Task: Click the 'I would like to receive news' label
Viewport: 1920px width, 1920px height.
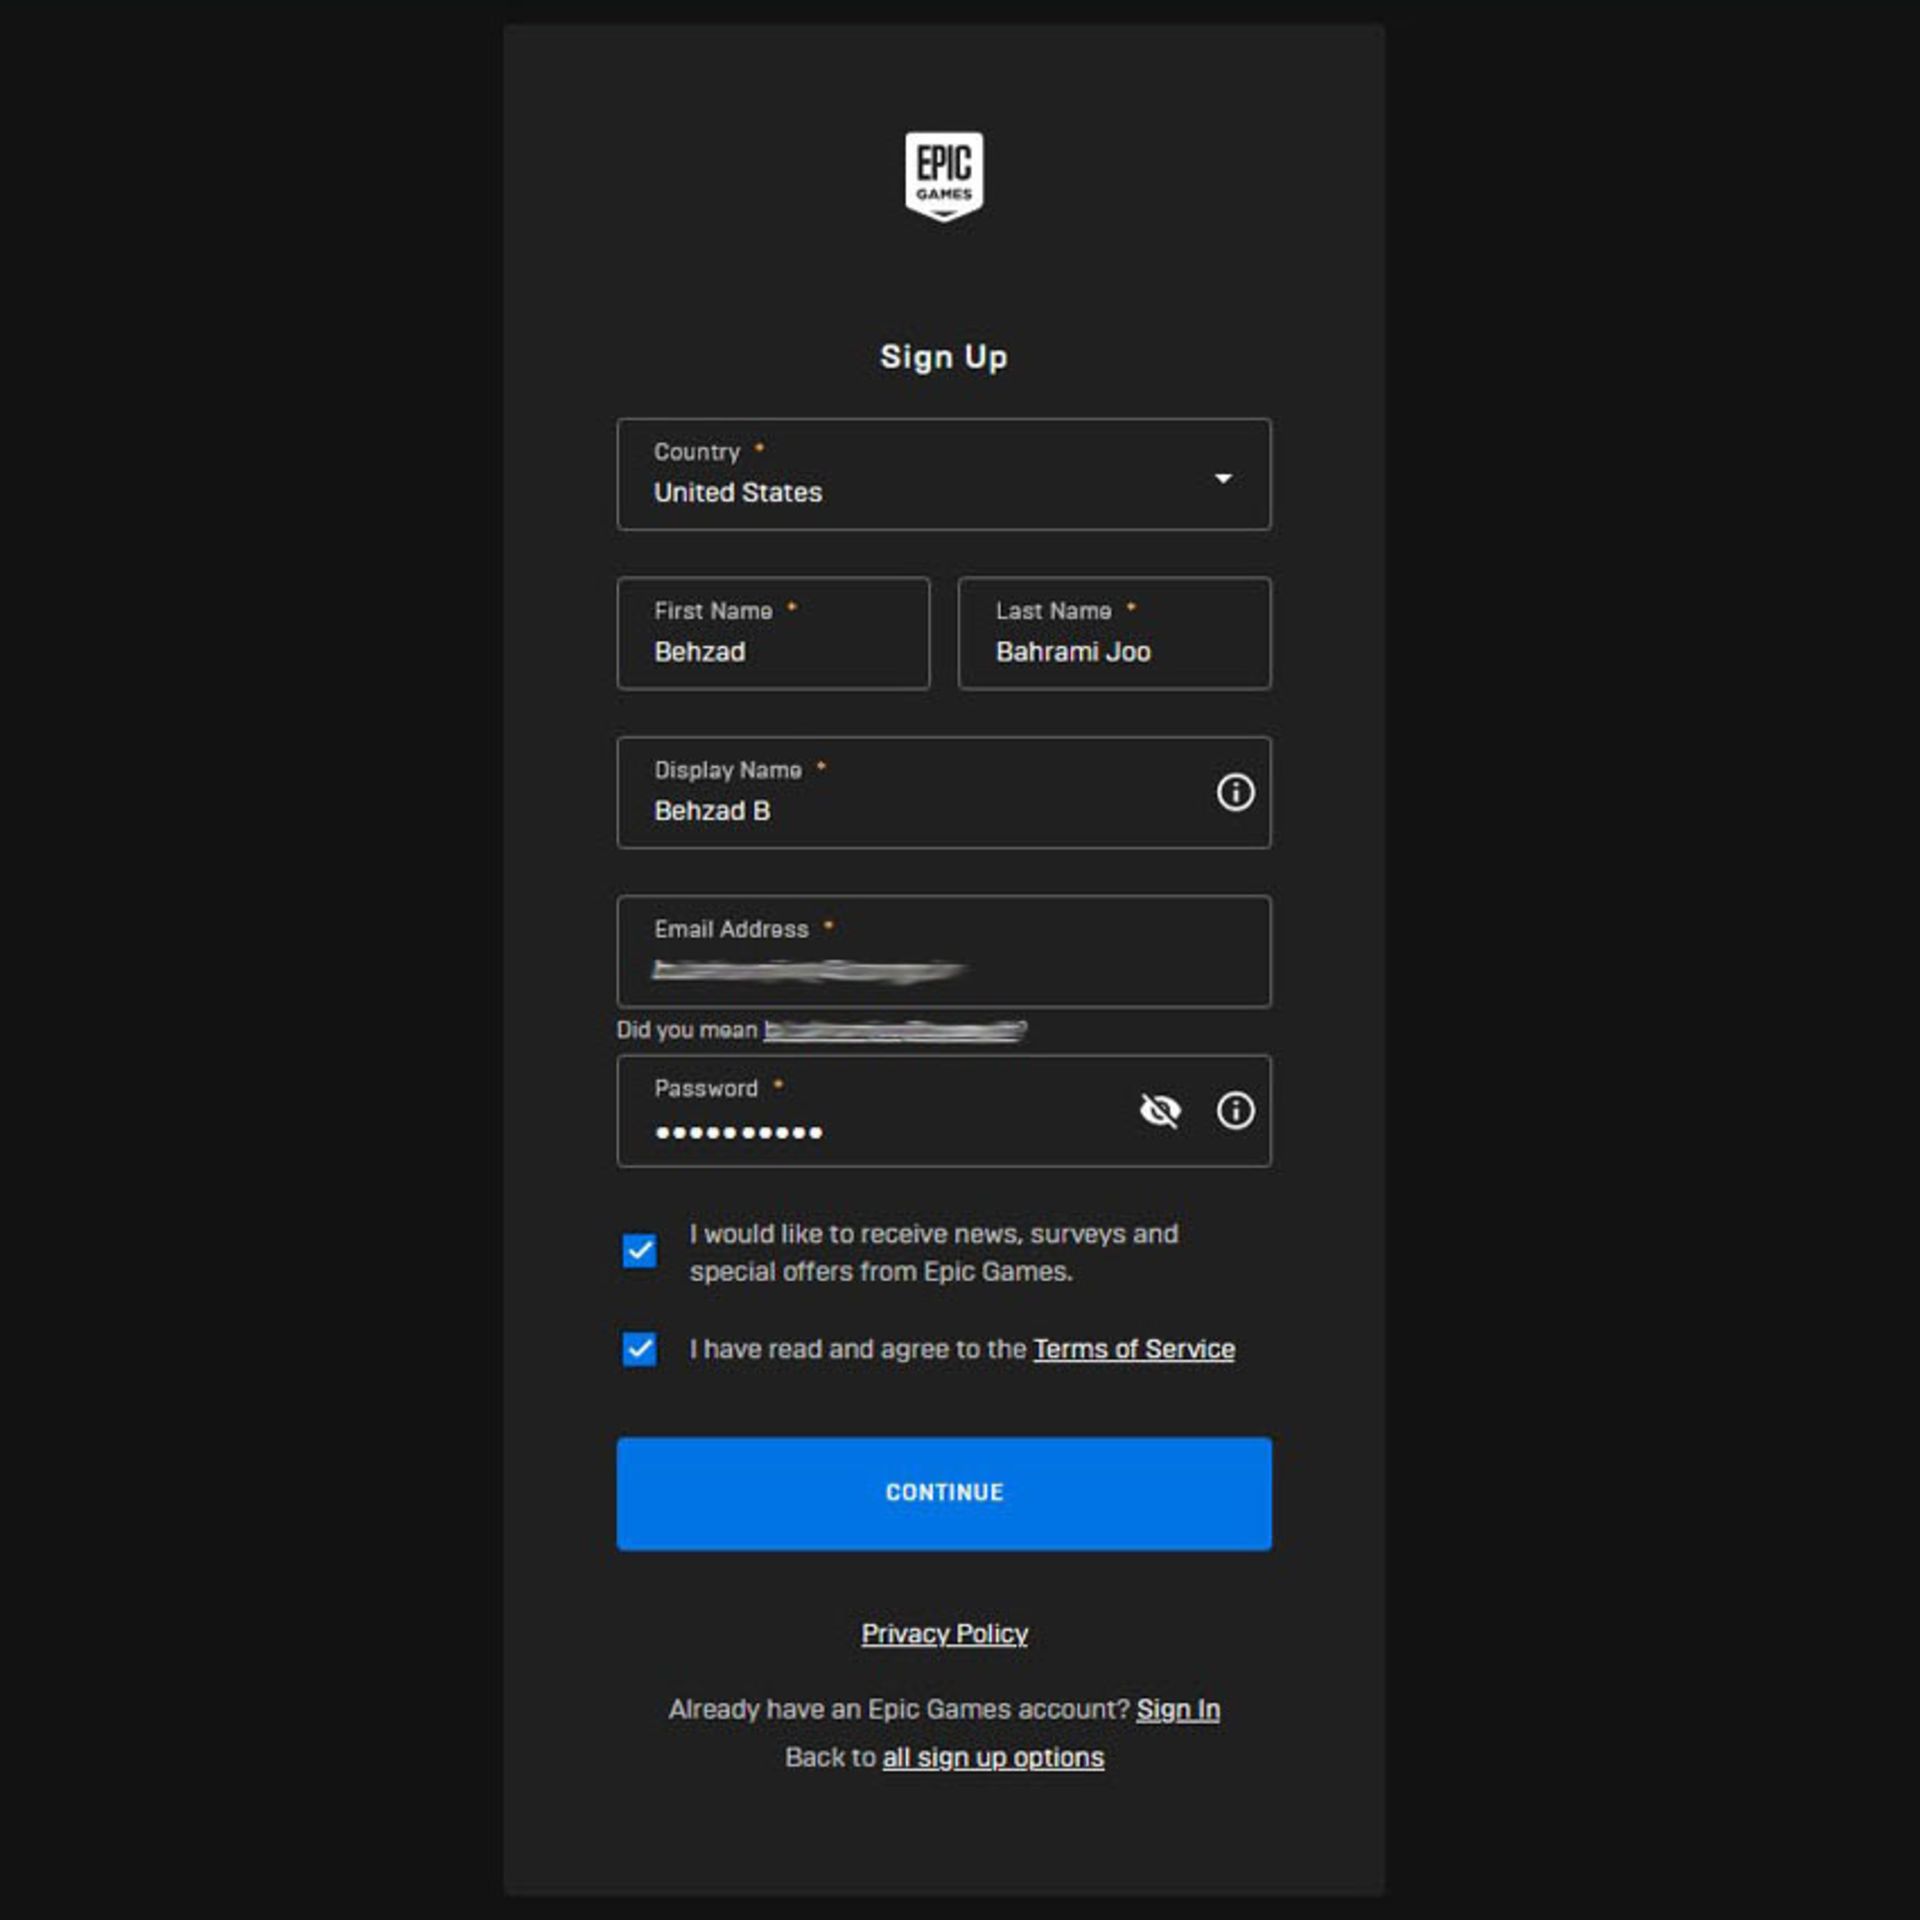Action: (x=934, y=1252)
